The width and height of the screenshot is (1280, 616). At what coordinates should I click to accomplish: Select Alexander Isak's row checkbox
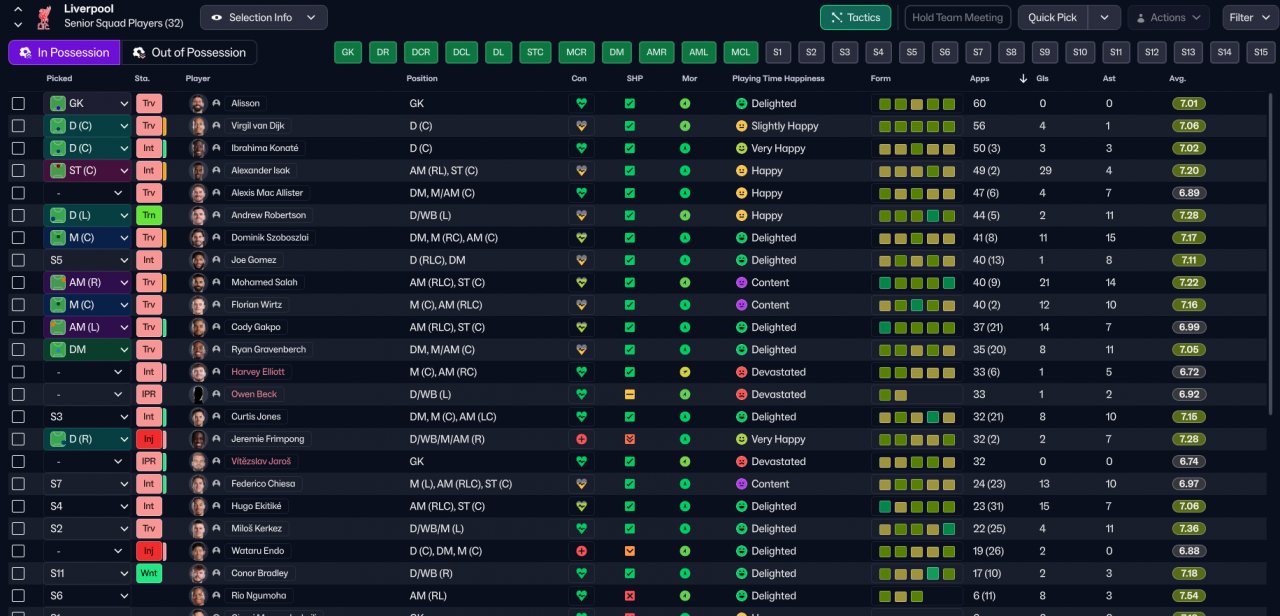coord(18,171)
